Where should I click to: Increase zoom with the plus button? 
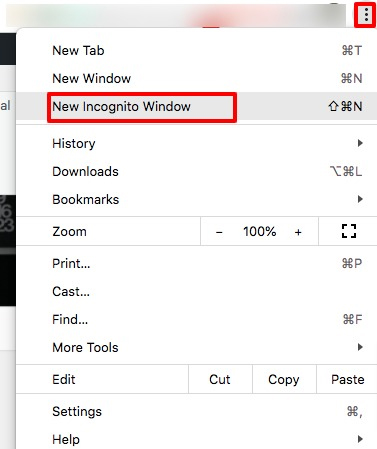point(298,232)
